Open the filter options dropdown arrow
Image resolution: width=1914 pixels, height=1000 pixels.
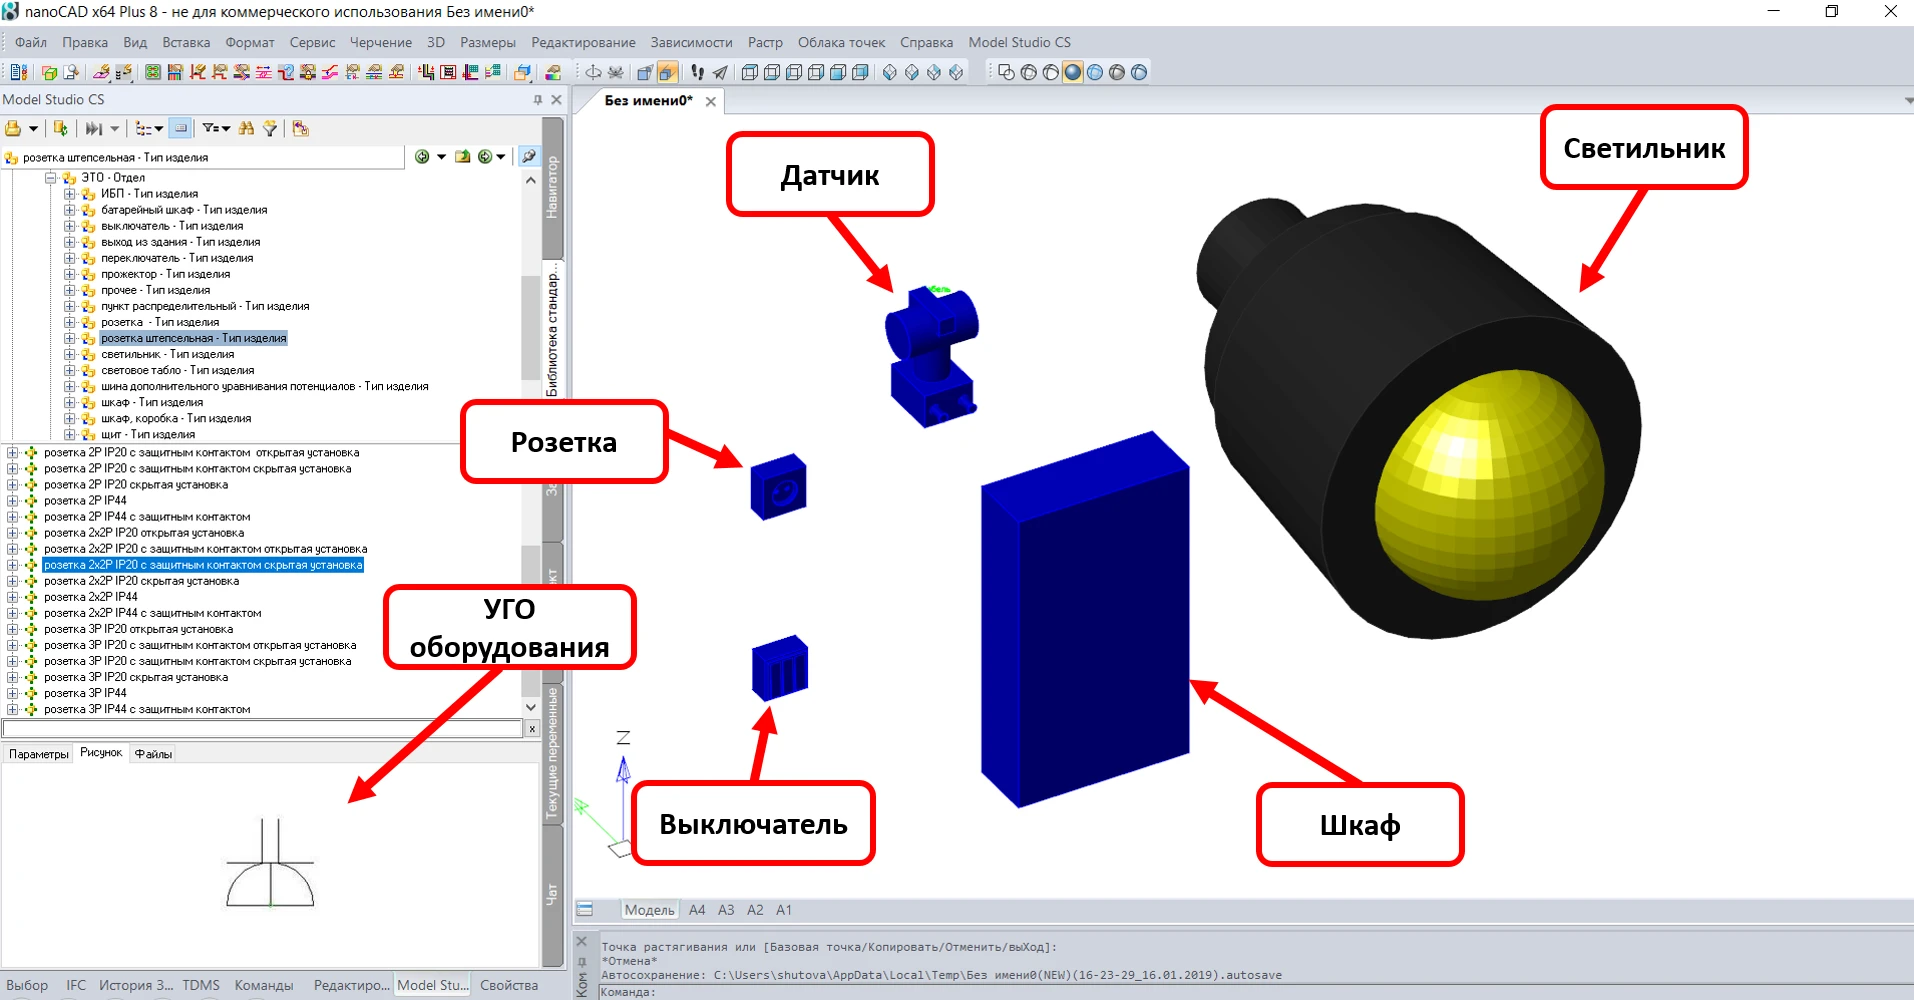[x=226, y=128]
